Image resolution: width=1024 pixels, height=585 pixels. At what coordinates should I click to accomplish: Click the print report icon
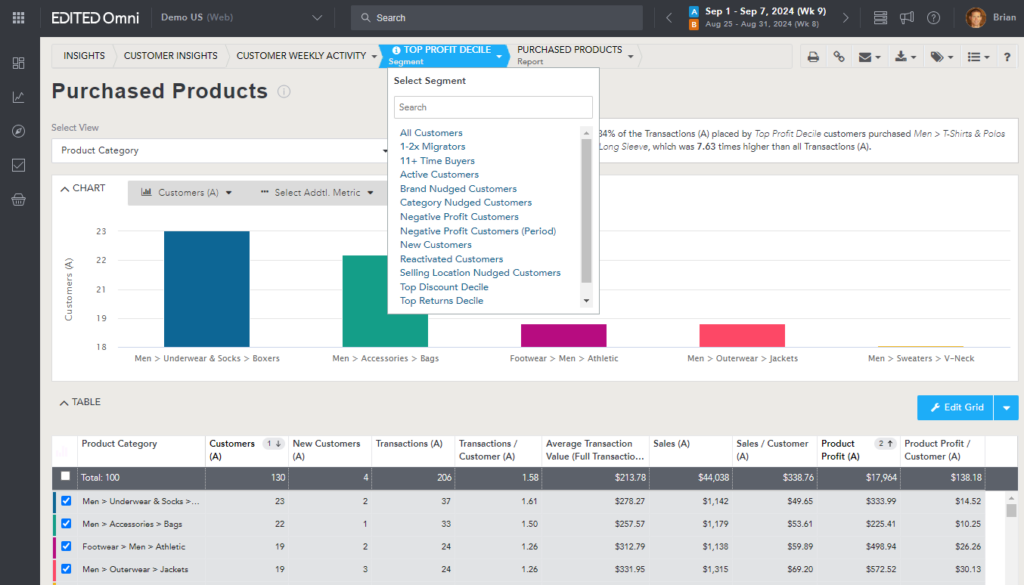pos(813,57)
